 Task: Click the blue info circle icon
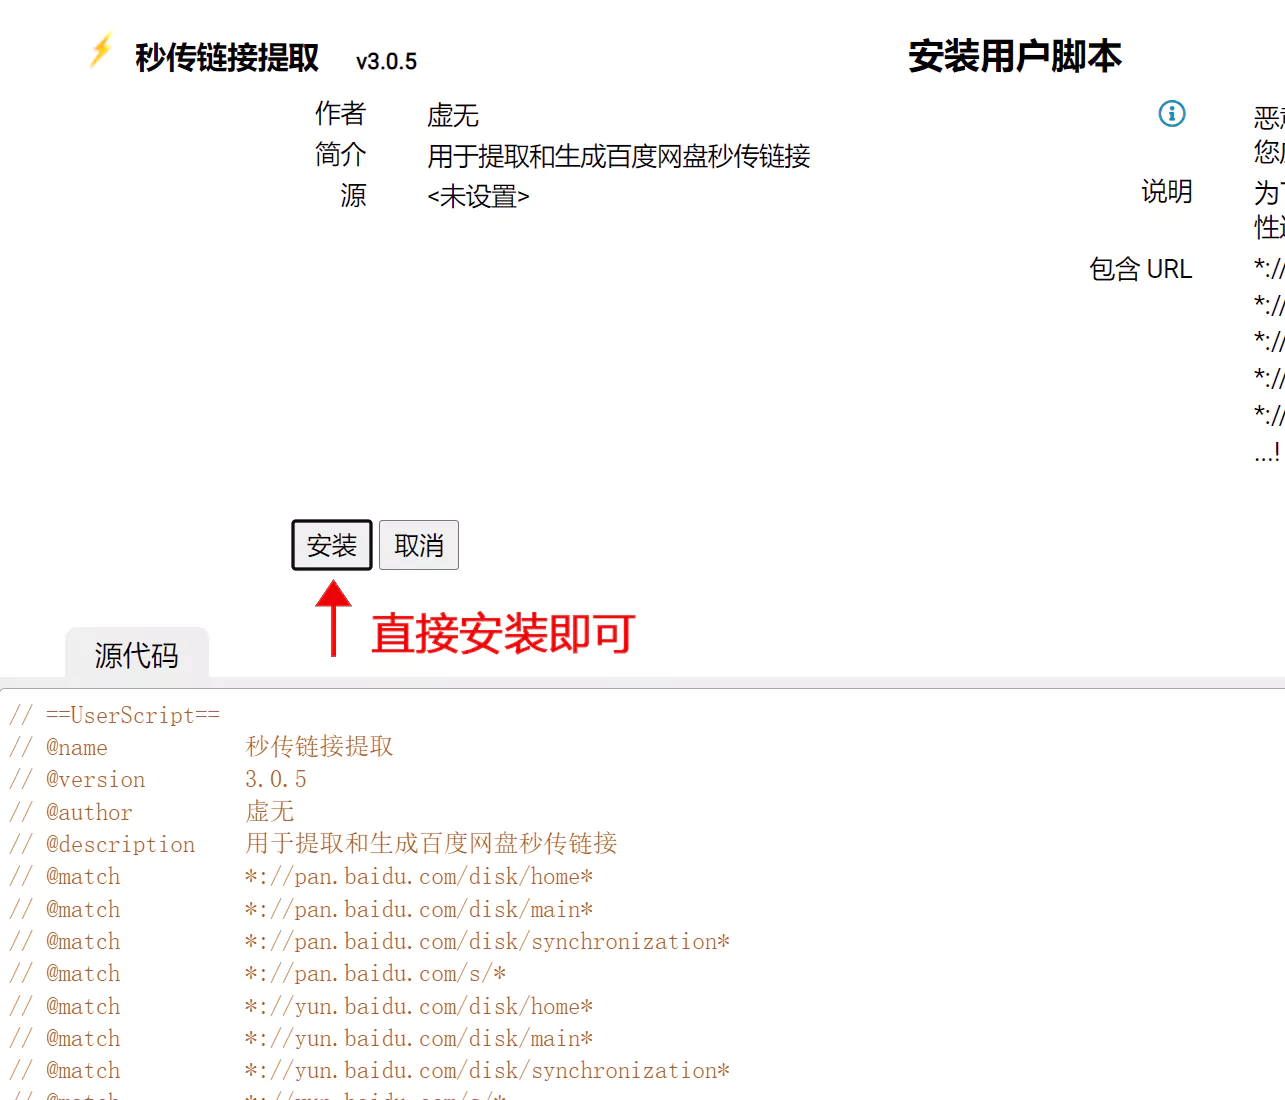point(1171,114)
